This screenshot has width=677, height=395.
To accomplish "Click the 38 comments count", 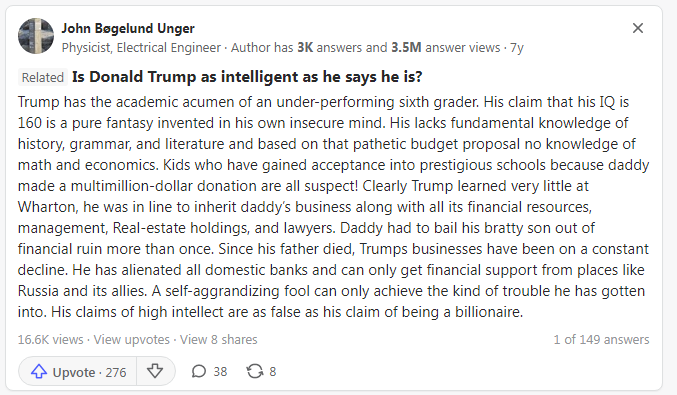I will [x=220, y=372].
